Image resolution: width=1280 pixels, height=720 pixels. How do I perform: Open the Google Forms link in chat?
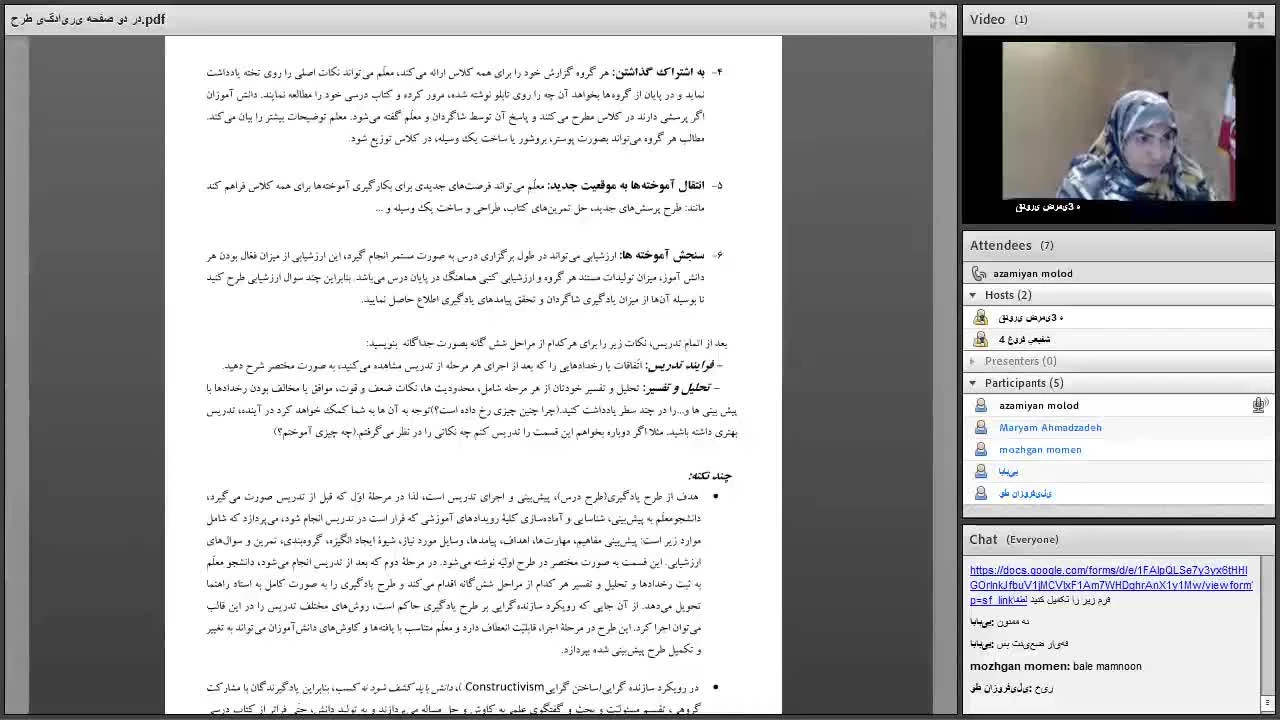point(1110,585)
